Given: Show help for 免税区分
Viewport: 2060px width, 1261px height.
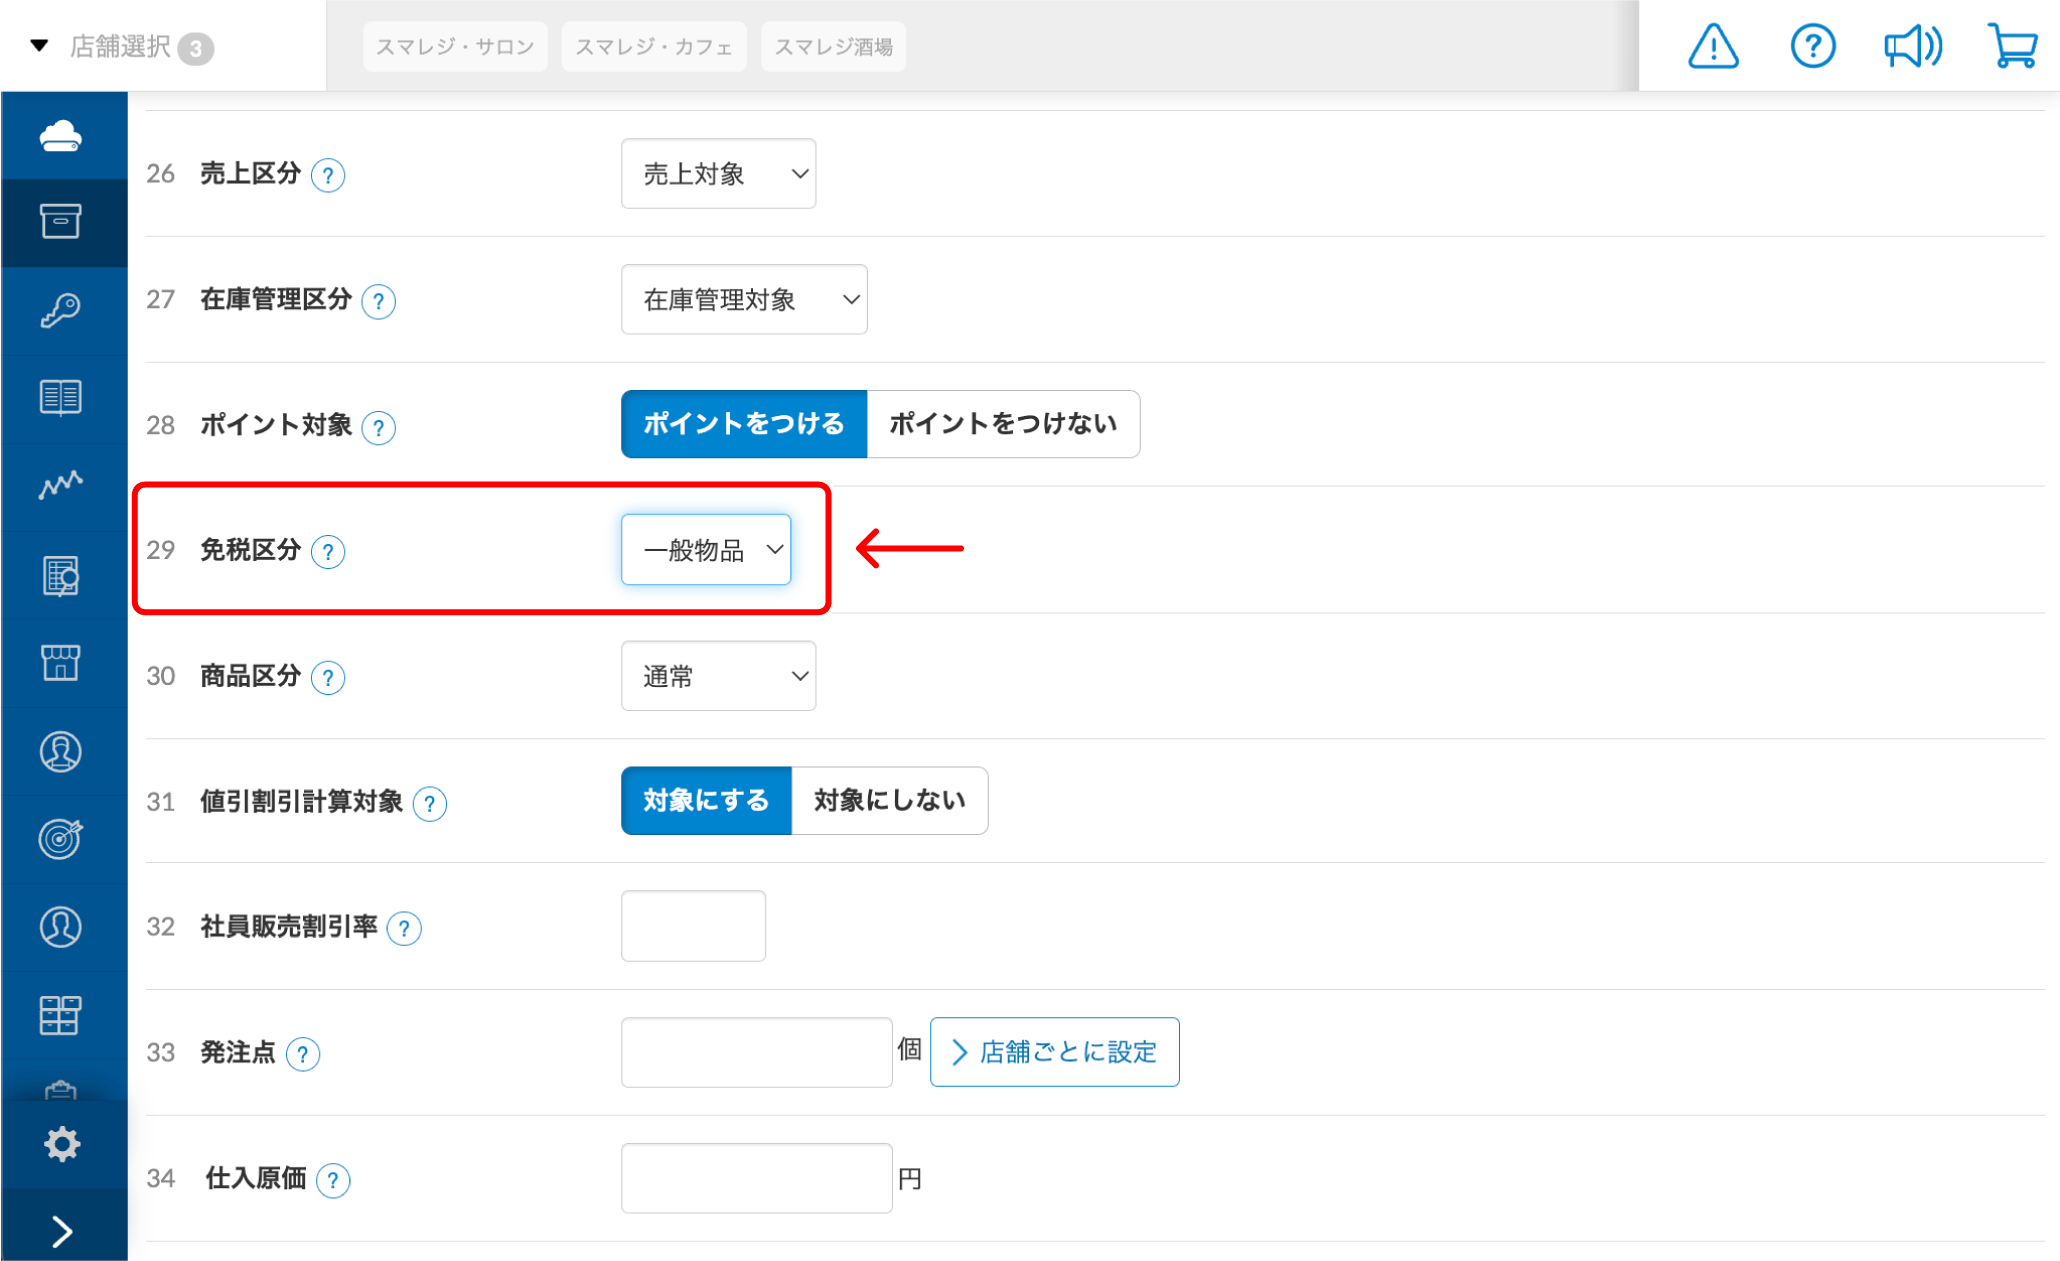Looking at the screenshot, I should tap(328, 551).
